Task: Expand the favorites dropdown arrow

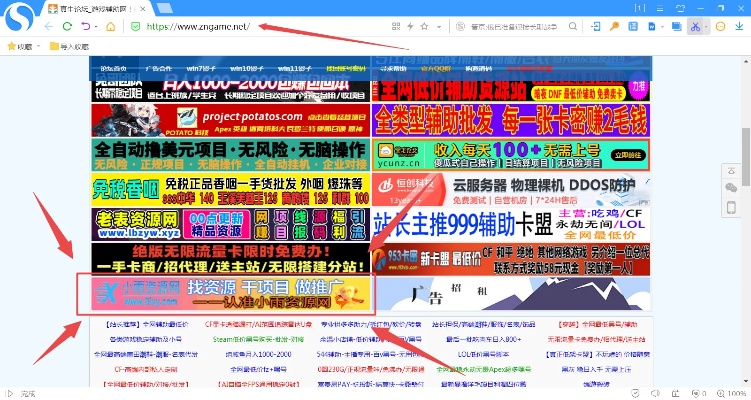Action: coord(38,46)
